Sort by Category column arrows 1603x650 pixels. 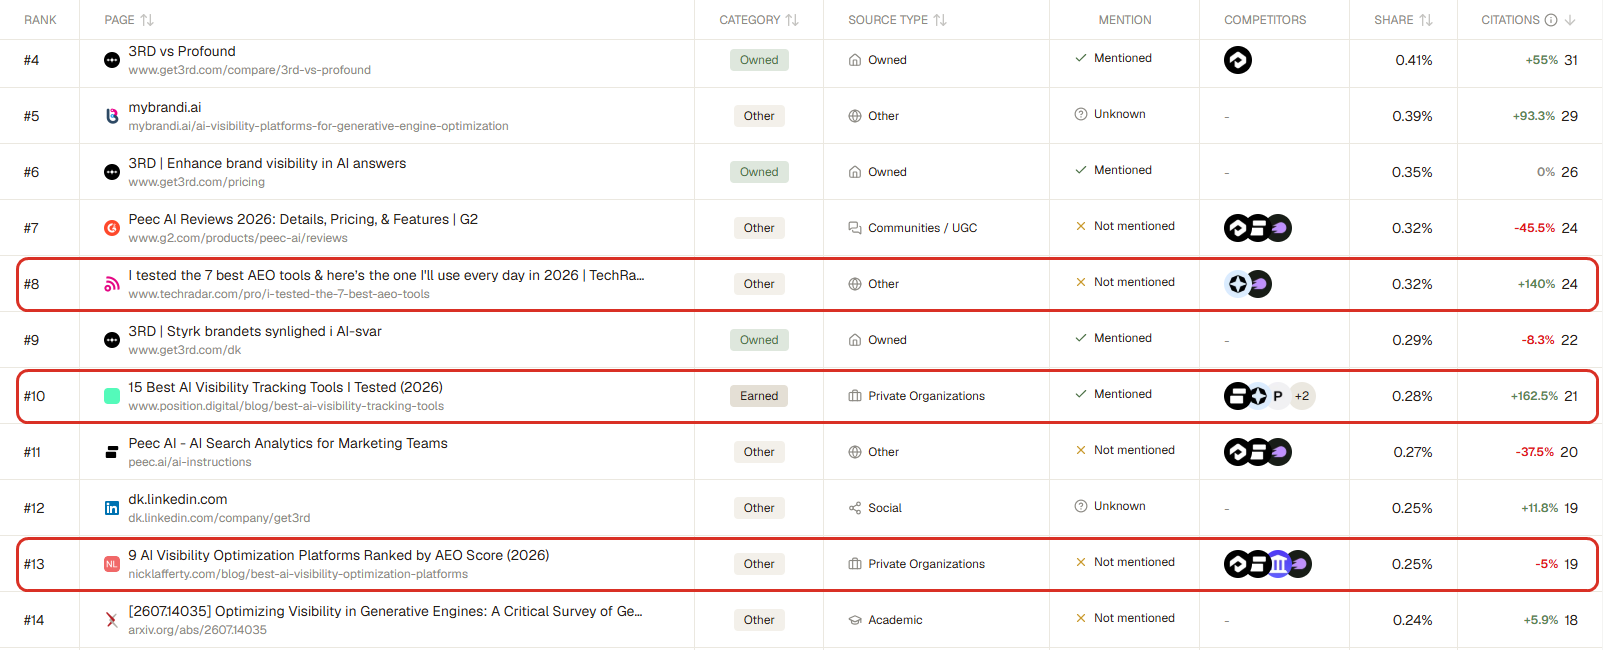pyautogui.click(x=792, y=20)
